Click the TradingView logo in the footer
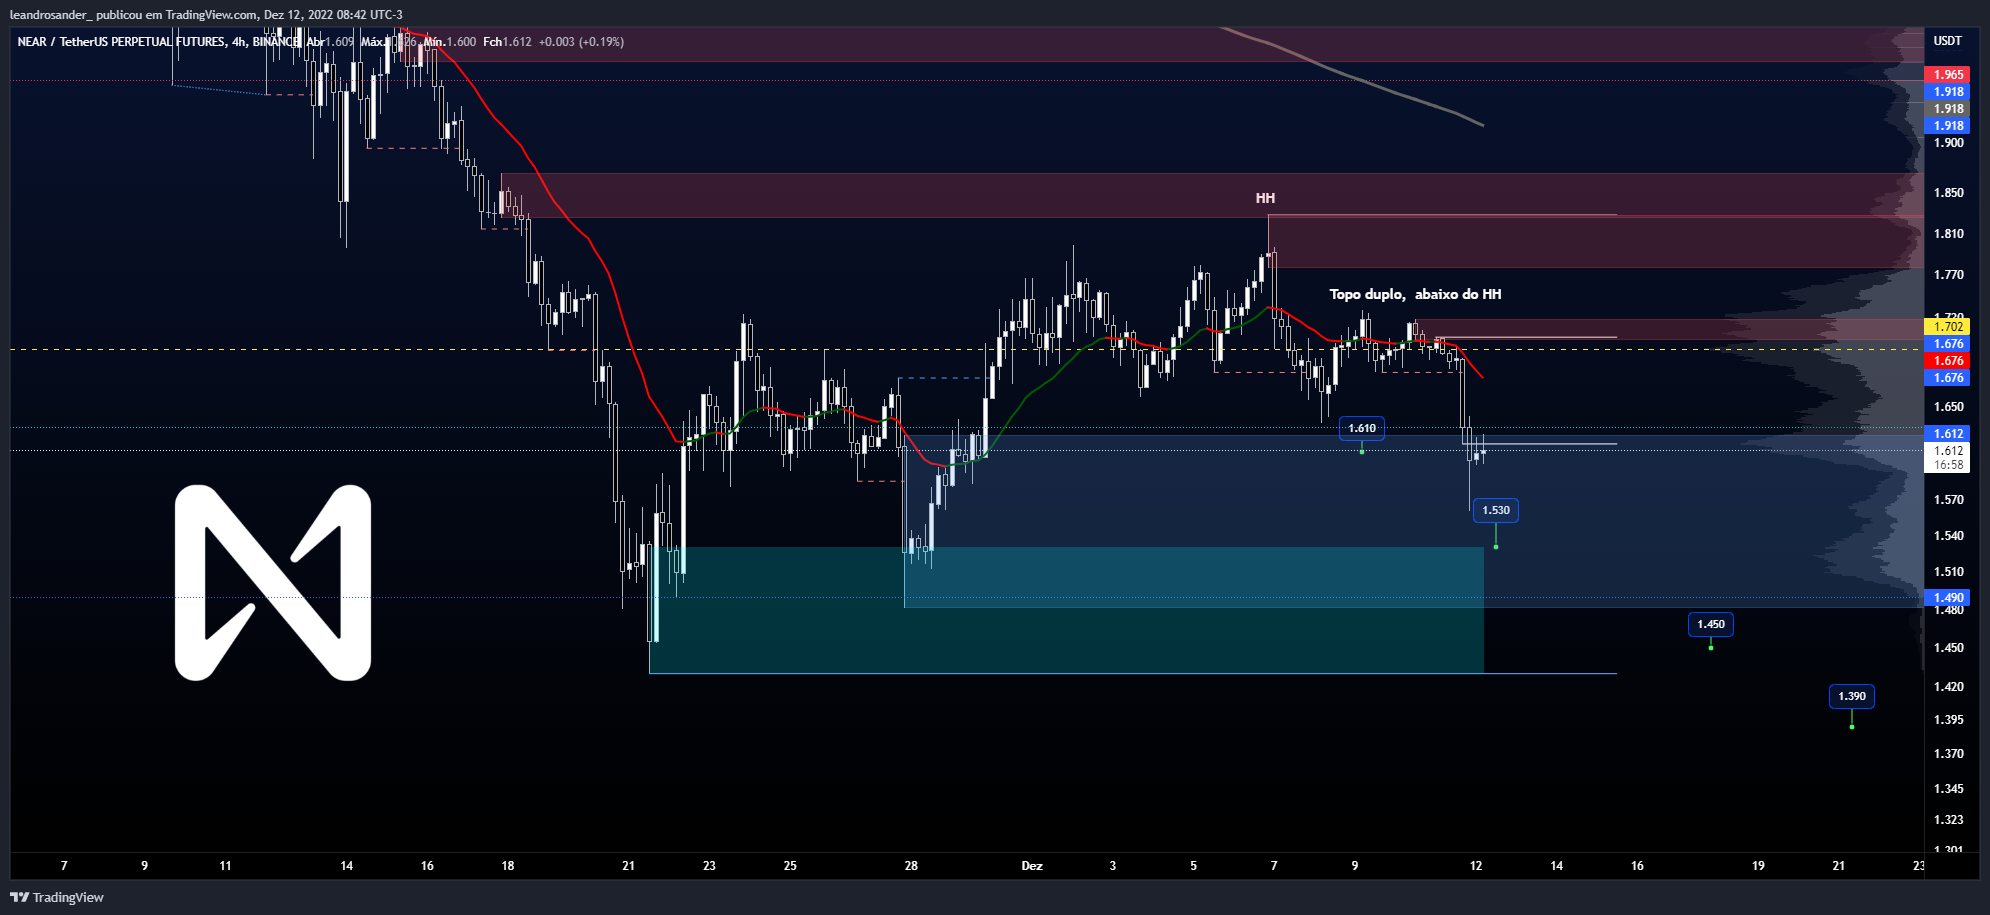Screen dimensions: 1990x915 (57, 897)
